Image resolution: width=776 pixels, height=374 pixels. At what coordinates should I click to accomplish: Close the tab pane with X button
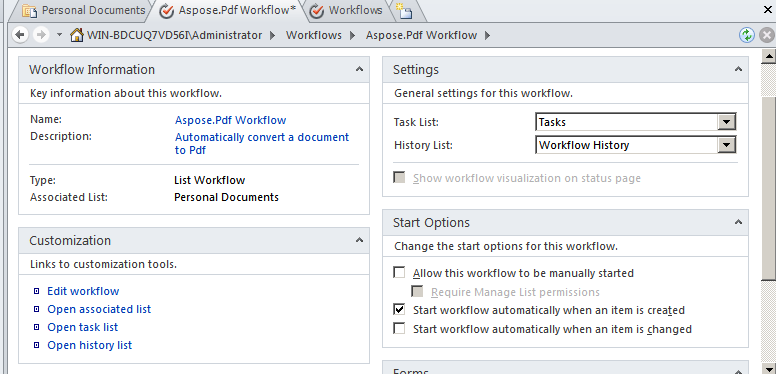(768, 9)
